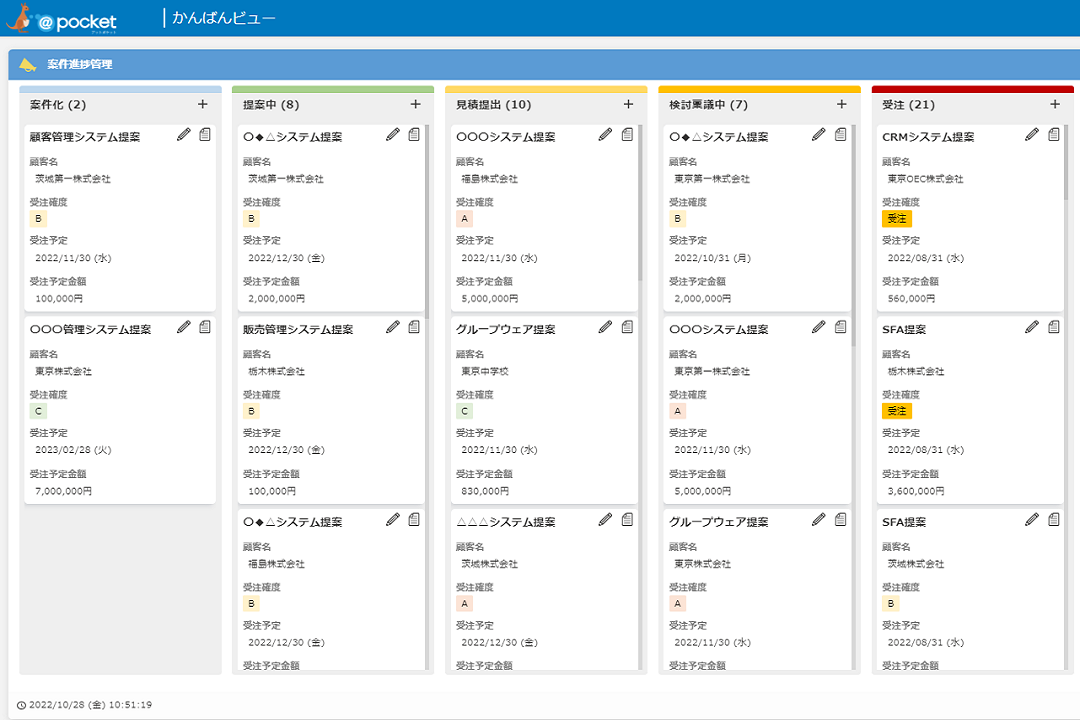This screenshot has height=720, width=1080.
Task: Click the 東京OEC株式会社 customer name
Action: [x=925, y=178]
